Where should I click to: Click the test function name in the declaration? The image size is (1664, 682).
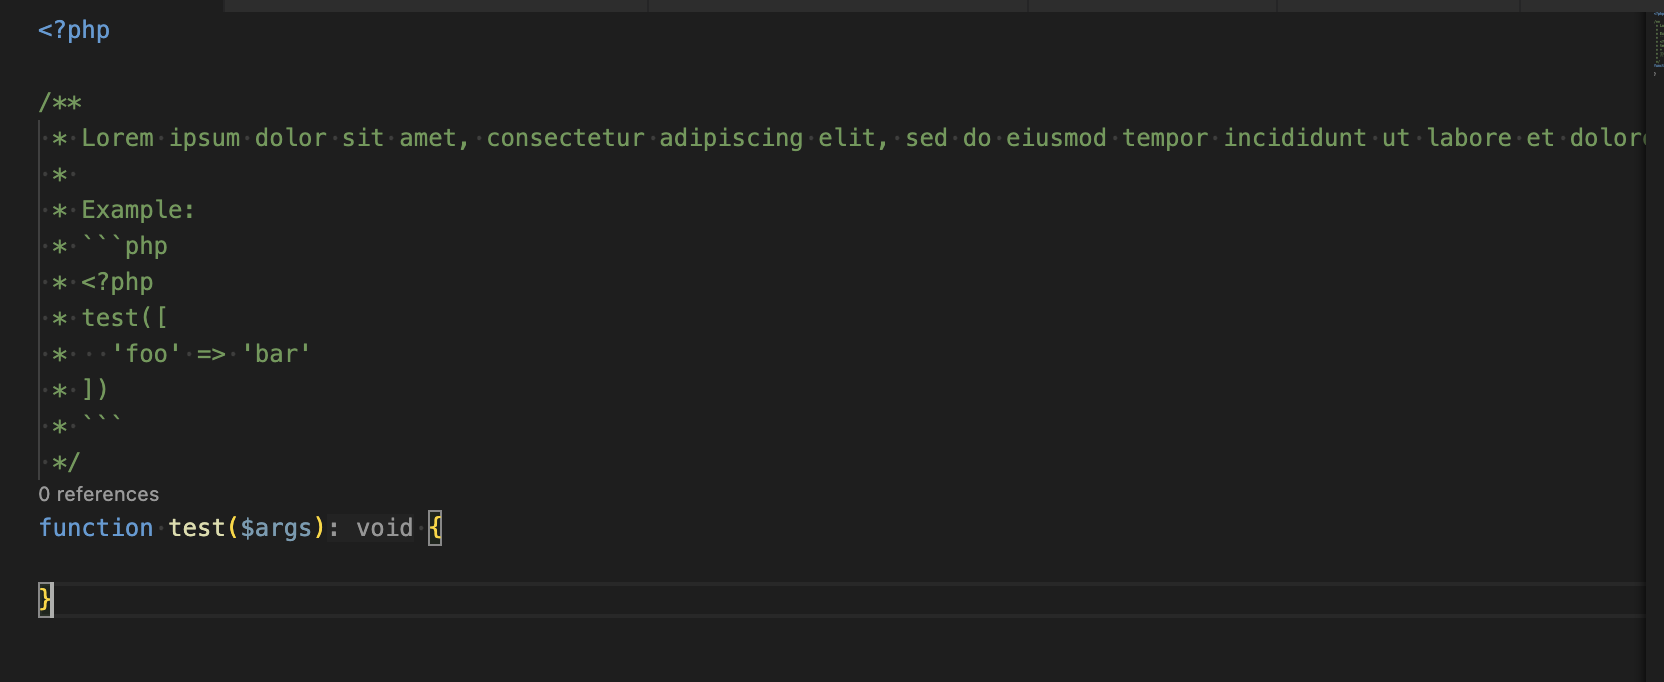(196, 528)
